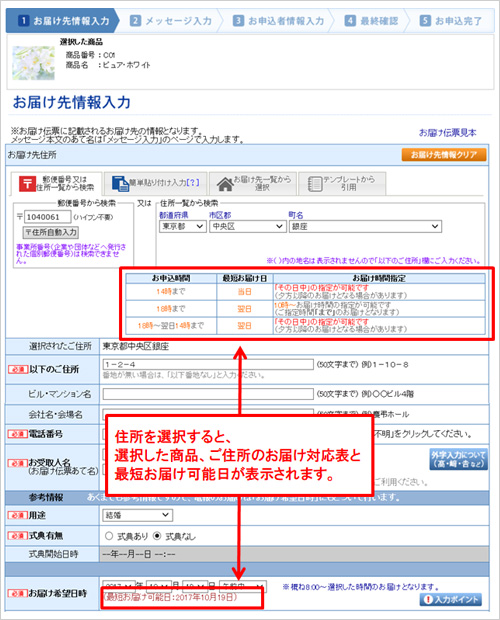Expand the 市区郡 dropdown showing 中央区

coord(248,226)
